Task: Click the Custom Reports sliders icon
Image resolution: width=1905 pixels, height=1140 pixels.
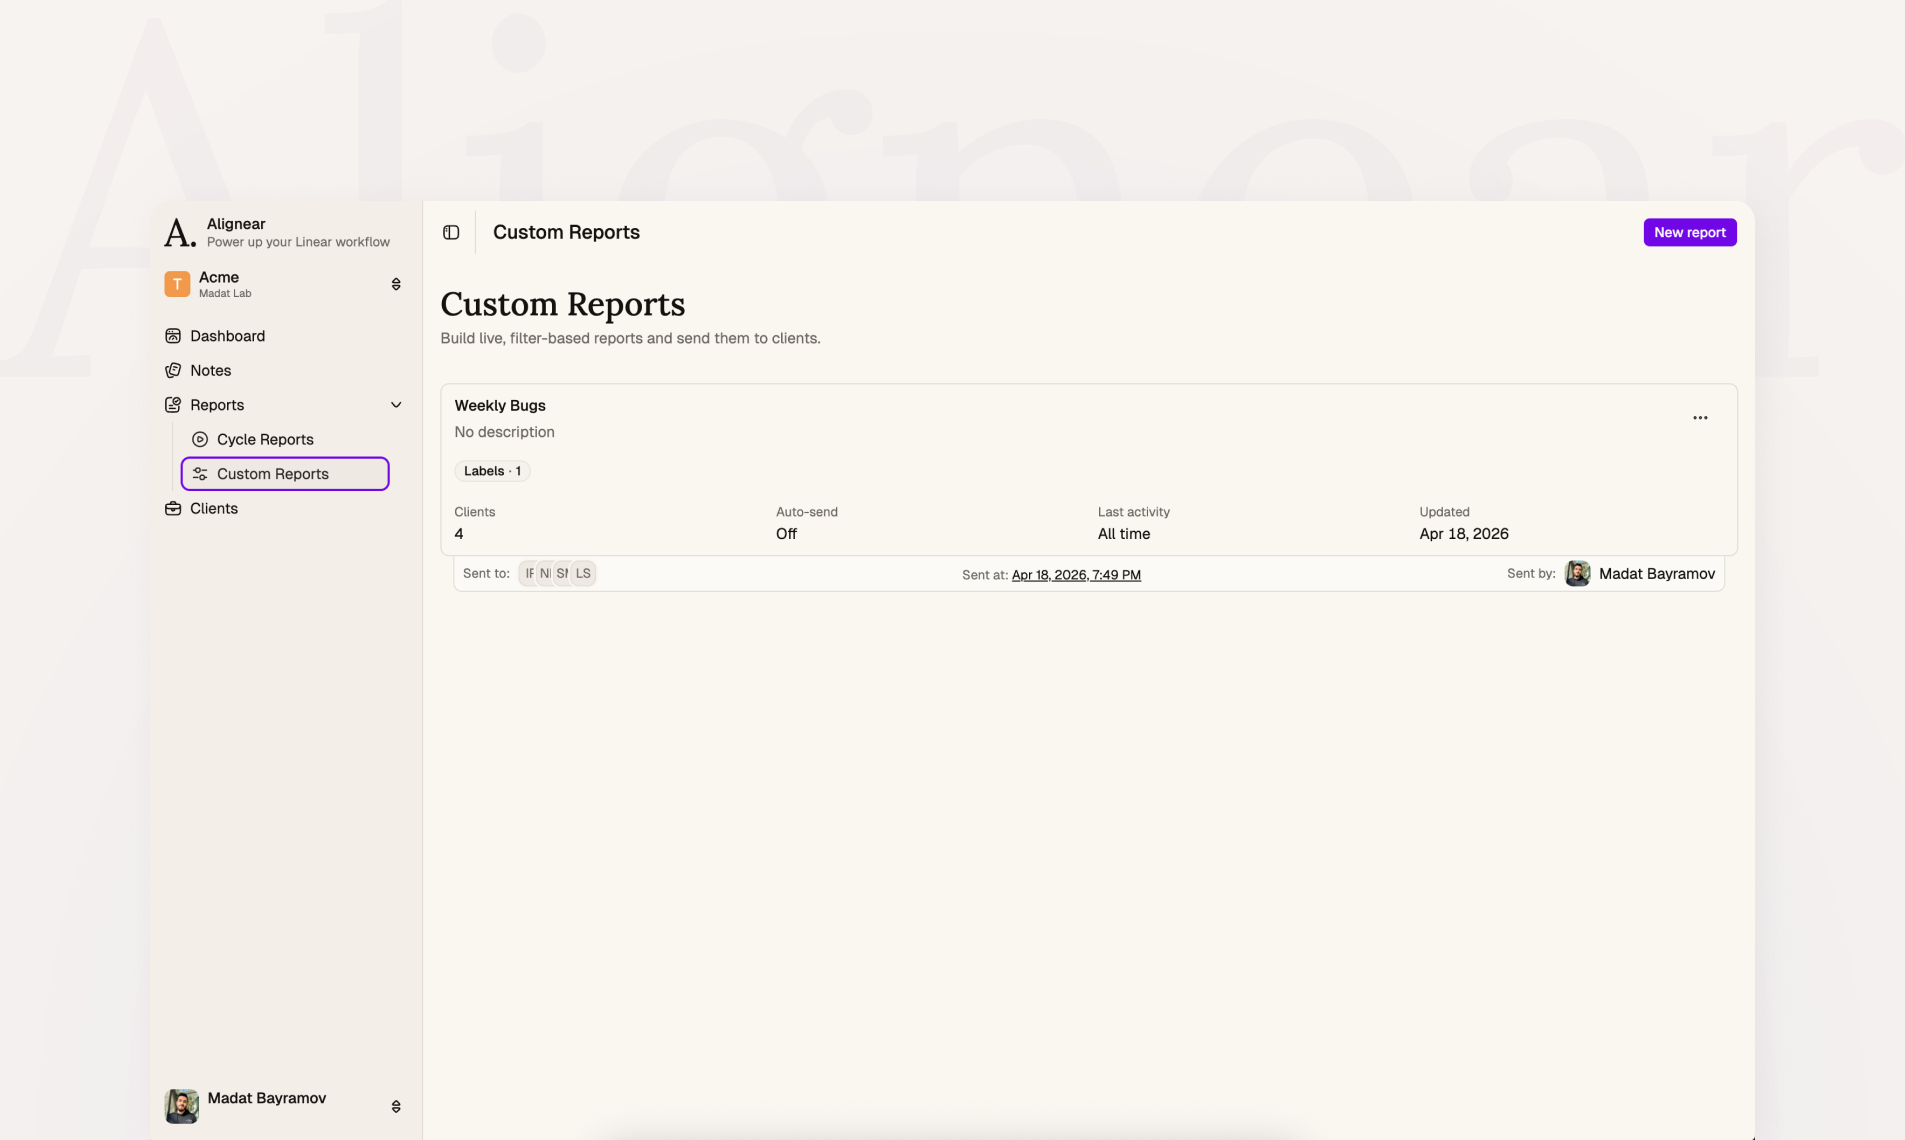Action: [200, 474]
